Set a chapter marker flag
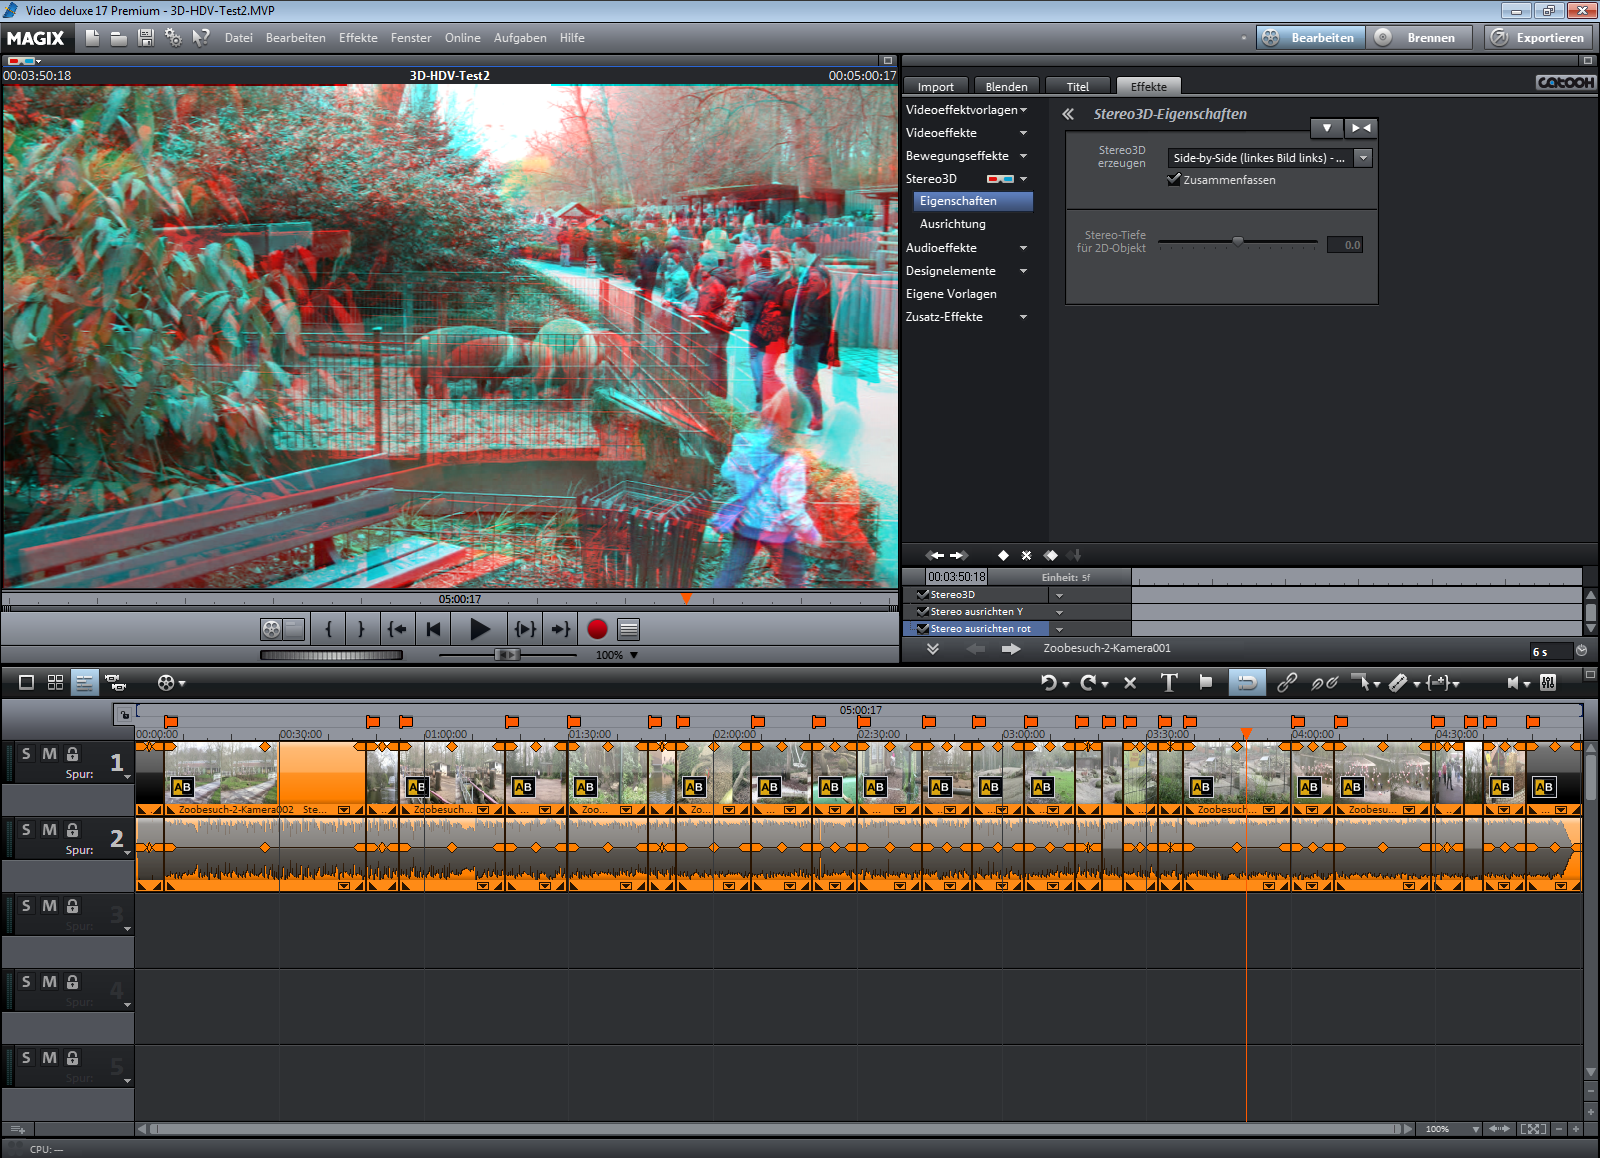The height and width of the screenshot is (1158, 1600). click(x=1206, y=682)
